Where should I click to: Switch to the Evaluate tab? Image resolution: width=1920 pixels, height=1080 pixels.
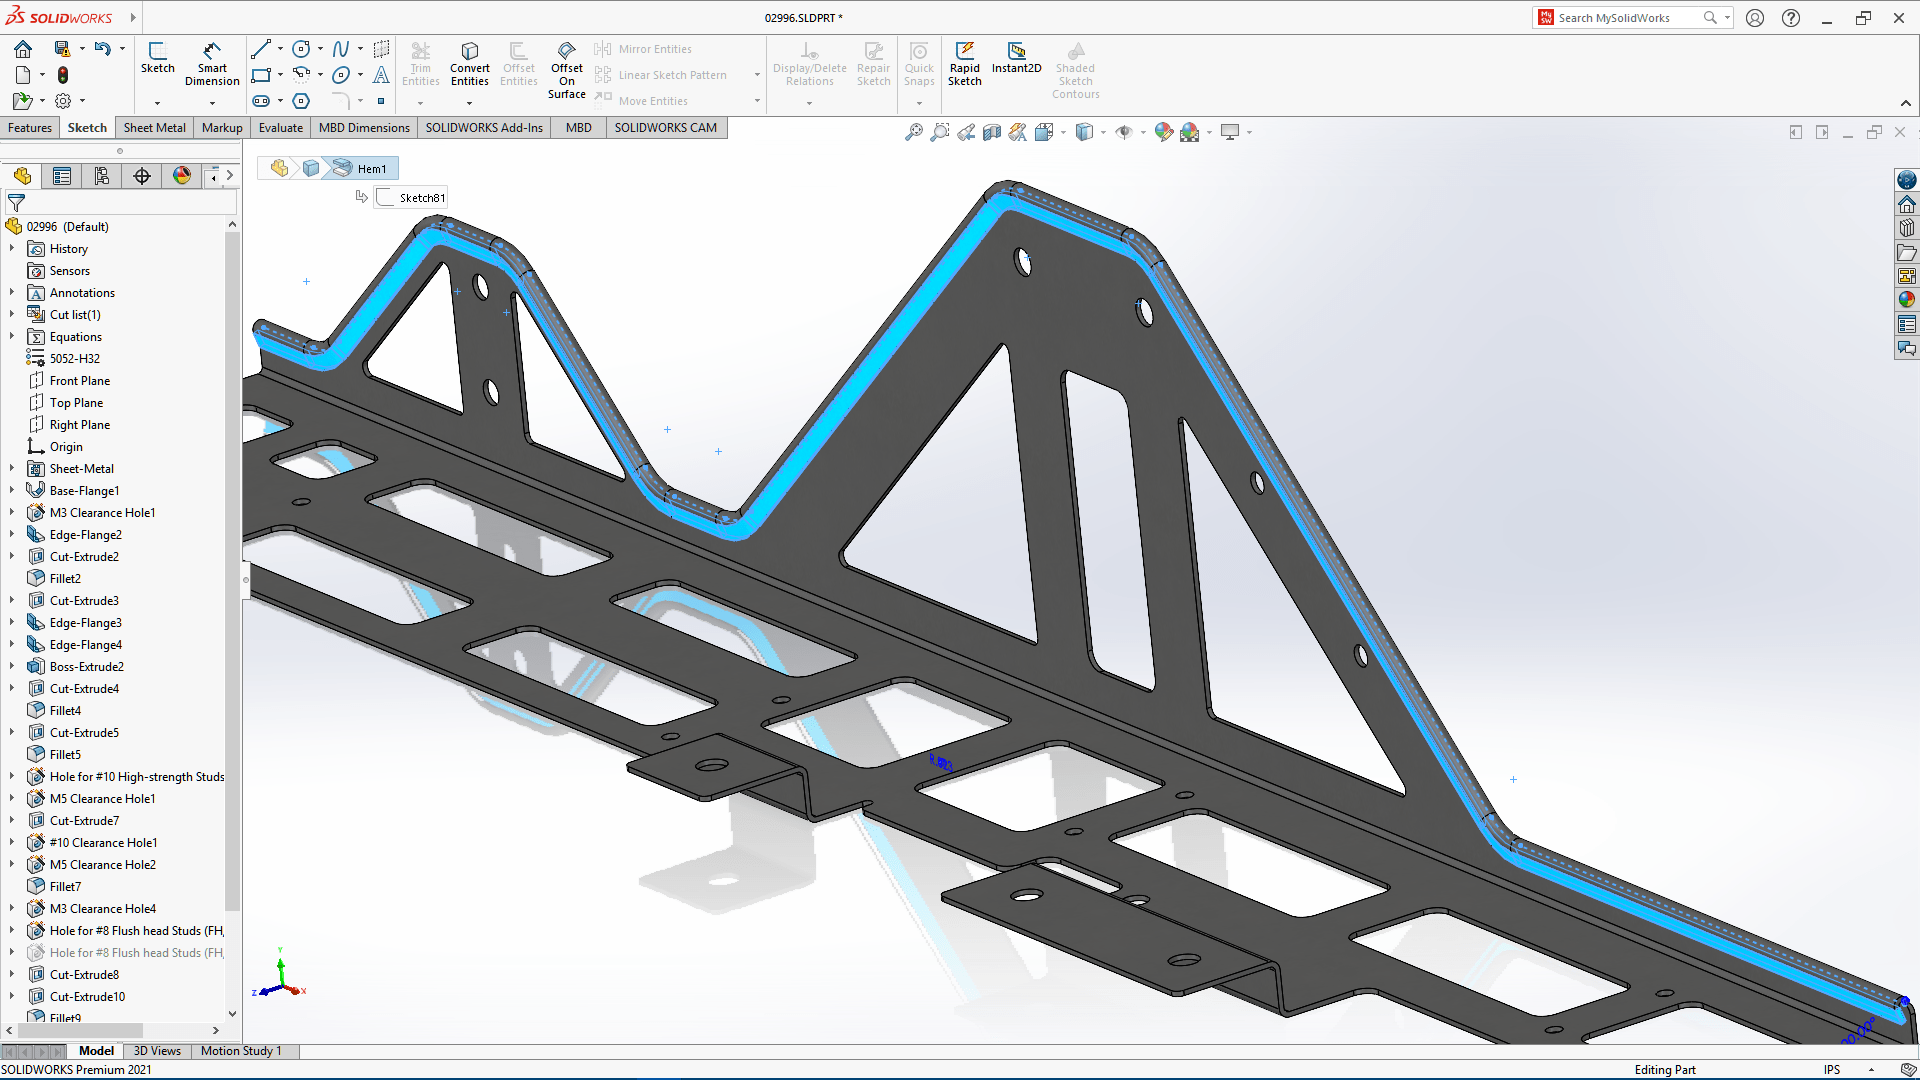pos(278,127)
